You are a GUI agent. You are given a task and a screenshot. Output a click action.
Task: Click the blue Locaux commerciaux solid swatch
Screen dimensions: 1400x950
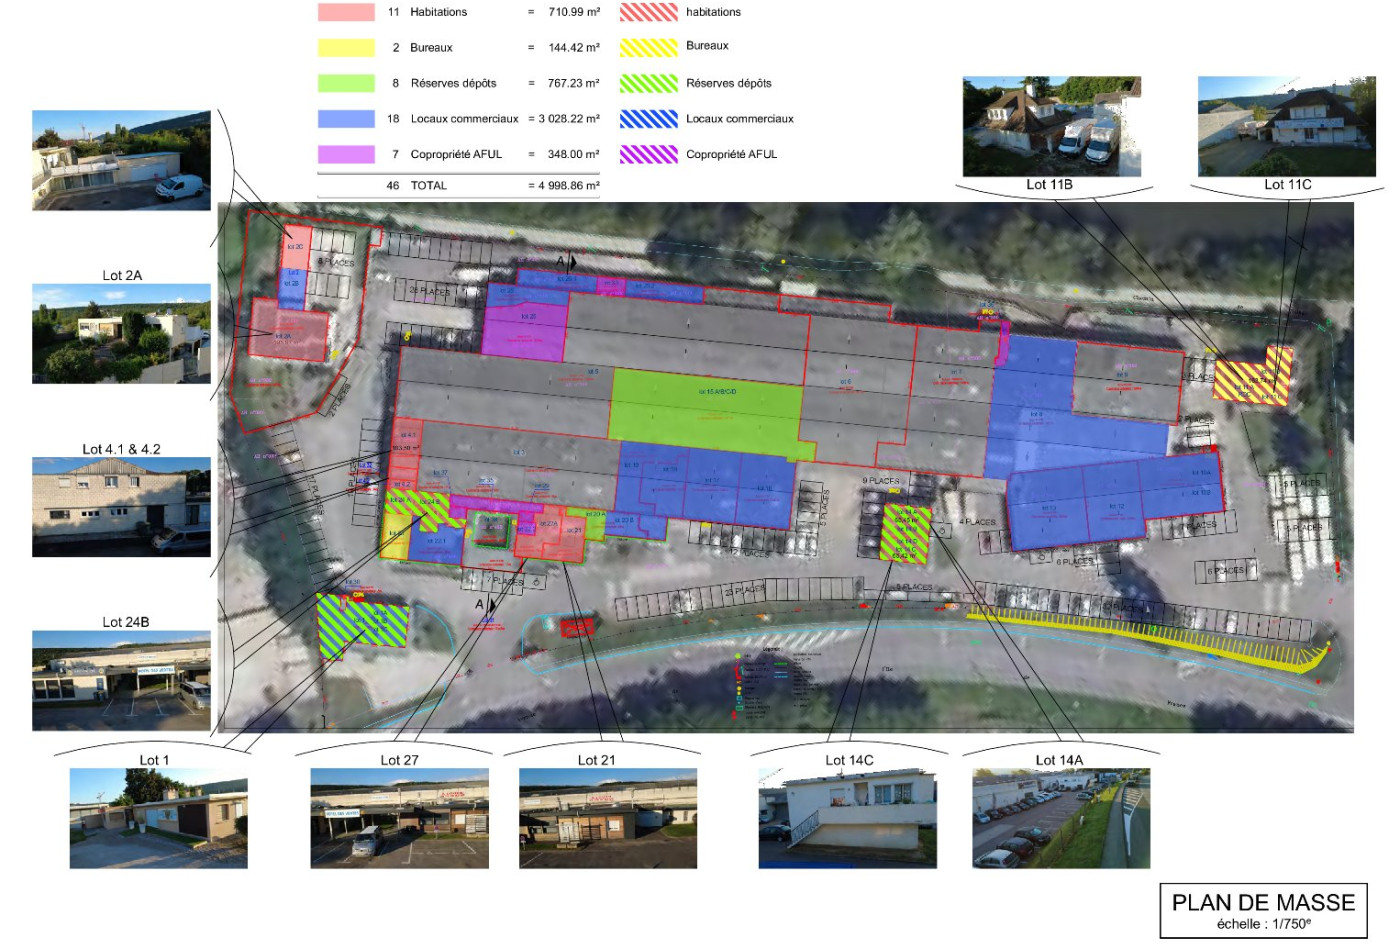[346, 118]
